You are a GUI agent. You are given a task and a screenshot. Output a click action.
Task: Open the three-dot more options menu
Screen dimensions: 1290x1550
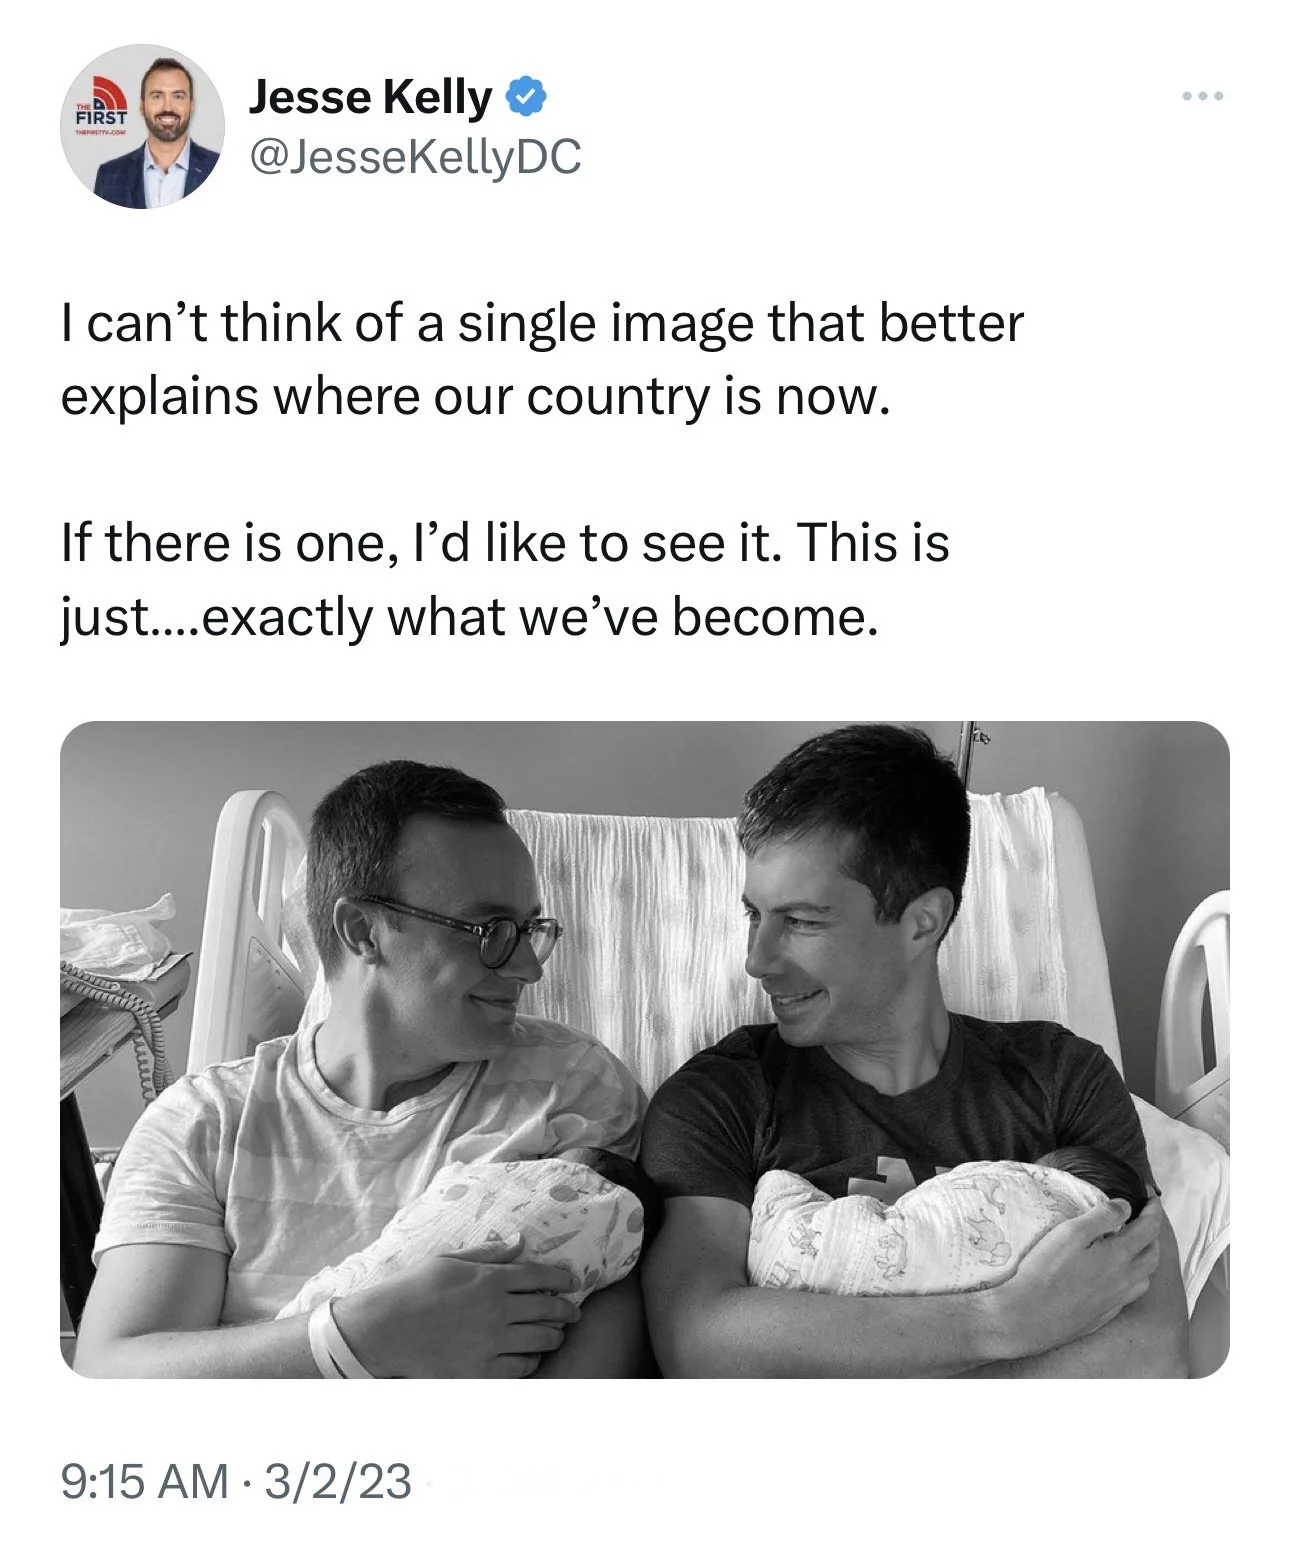coord(1201,97)
